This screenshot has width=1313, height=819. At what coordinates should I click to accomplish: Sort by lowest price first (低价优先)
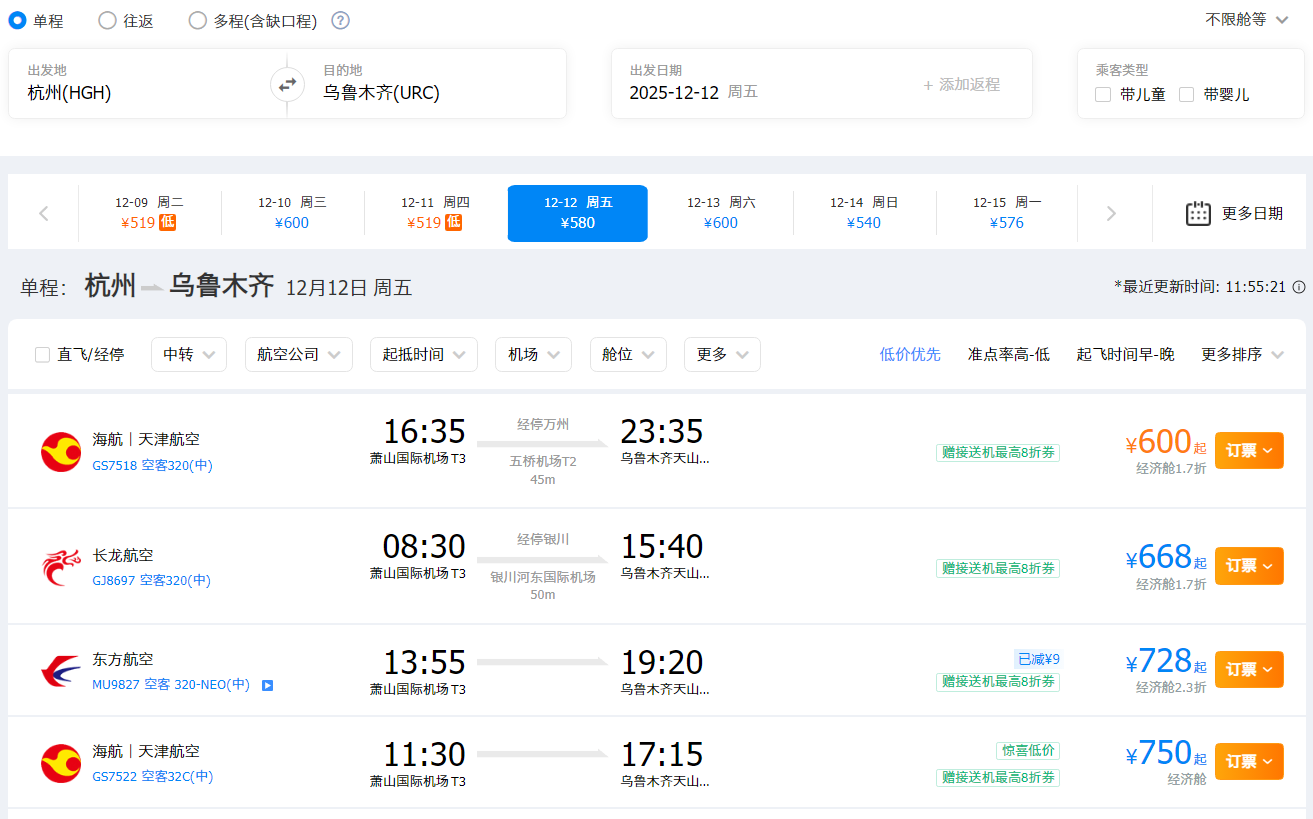910,355
